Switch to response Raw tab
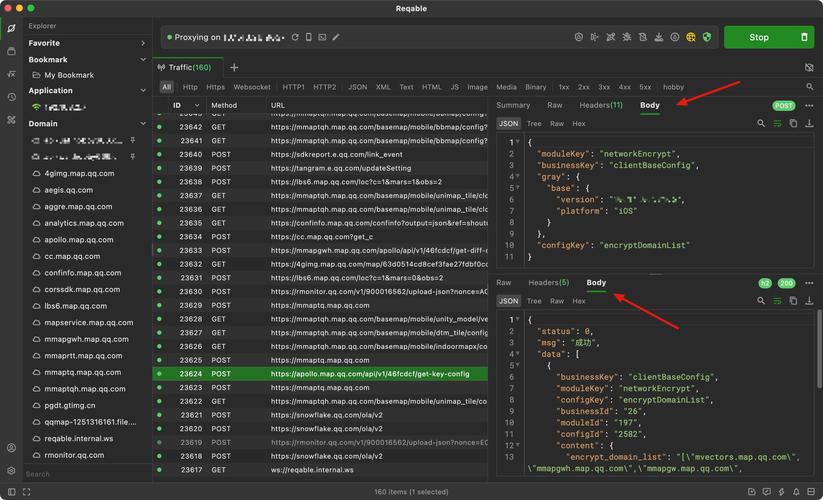This screenshot has width=823, height=500. click(x=504, y=283)
